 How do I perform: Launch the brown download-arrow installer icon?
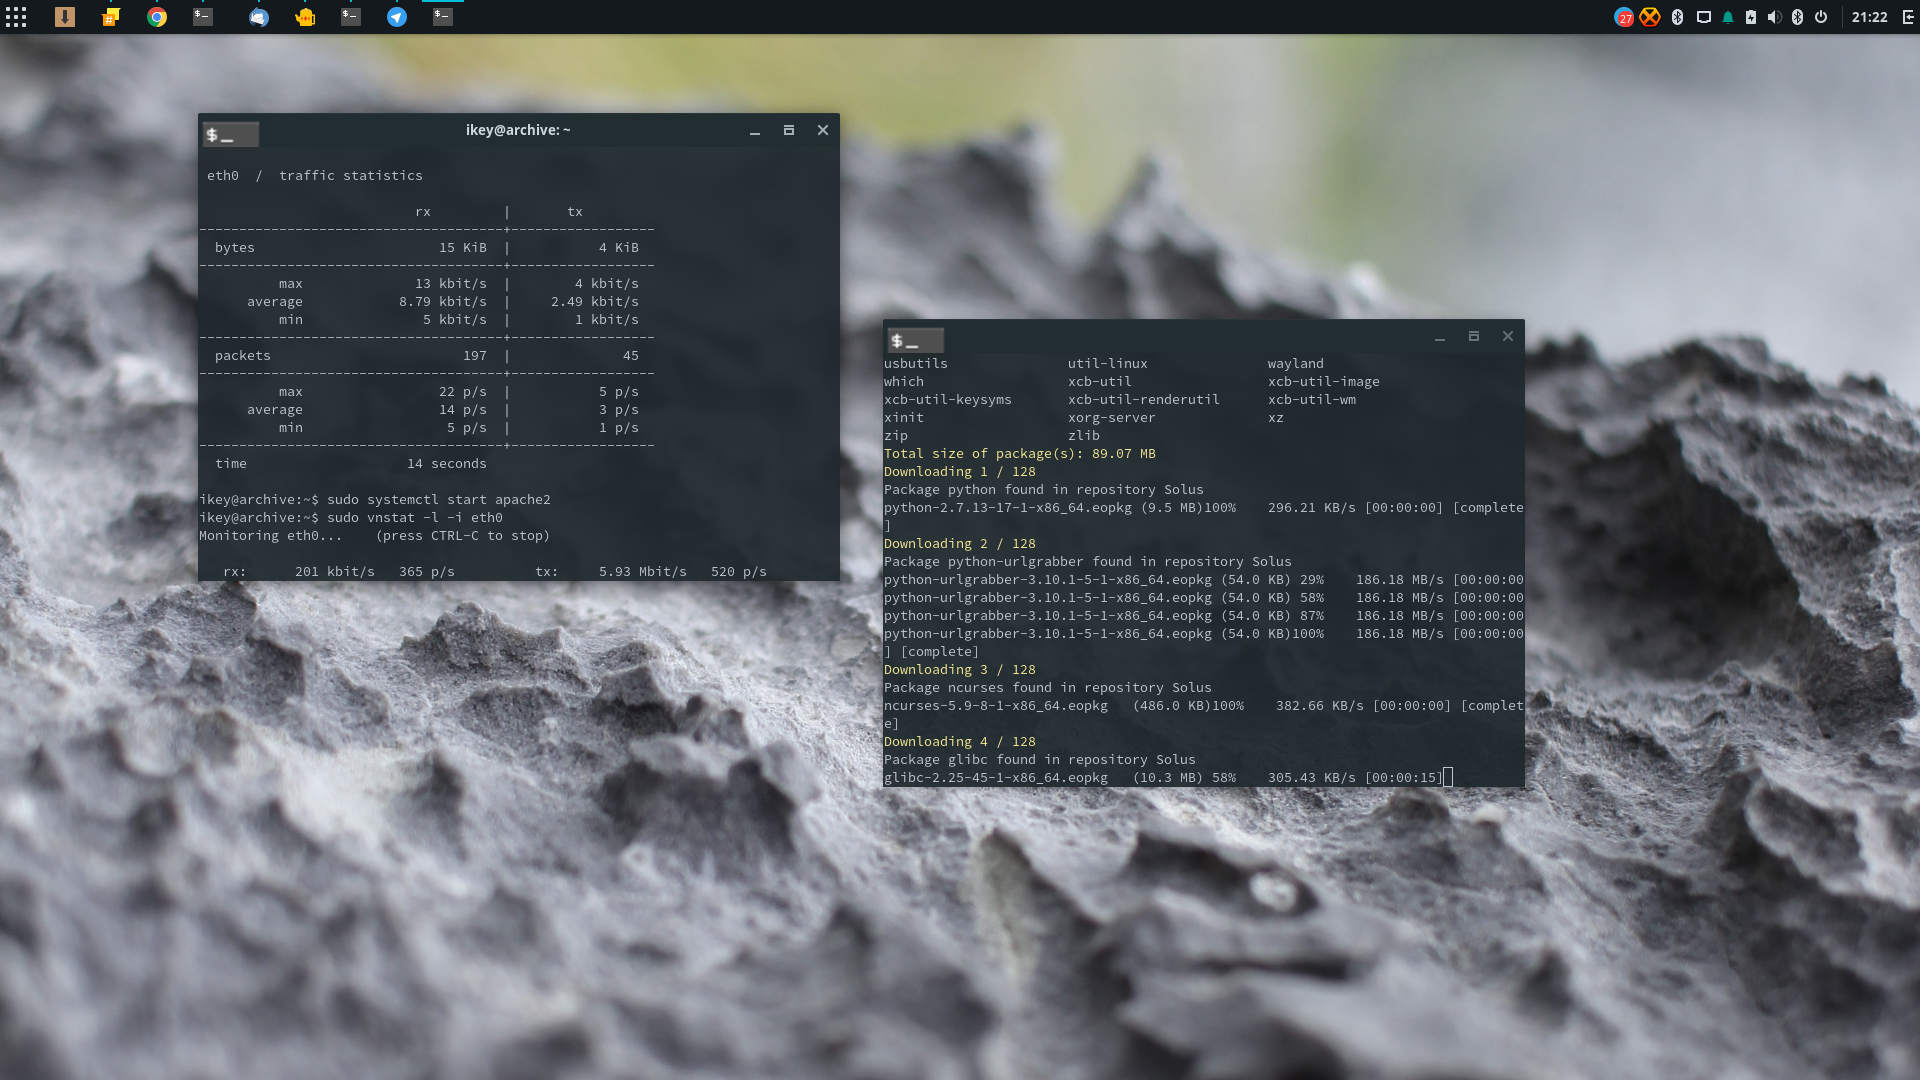[65, 17]
